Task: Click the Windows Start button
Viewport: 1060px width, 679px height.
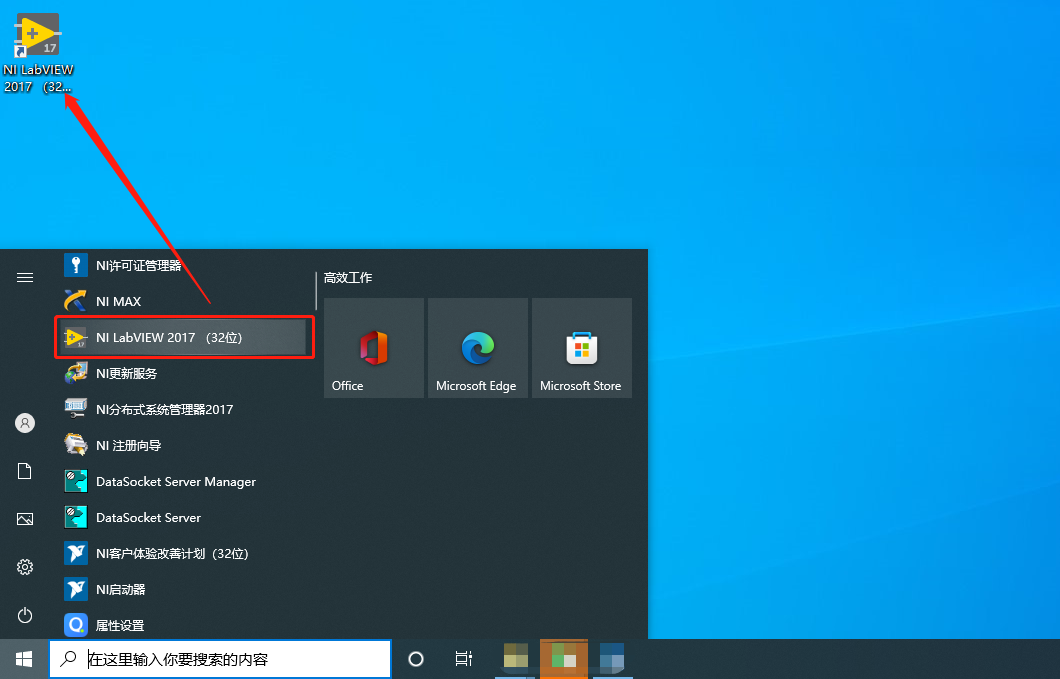Action: [x=24, y=659]
